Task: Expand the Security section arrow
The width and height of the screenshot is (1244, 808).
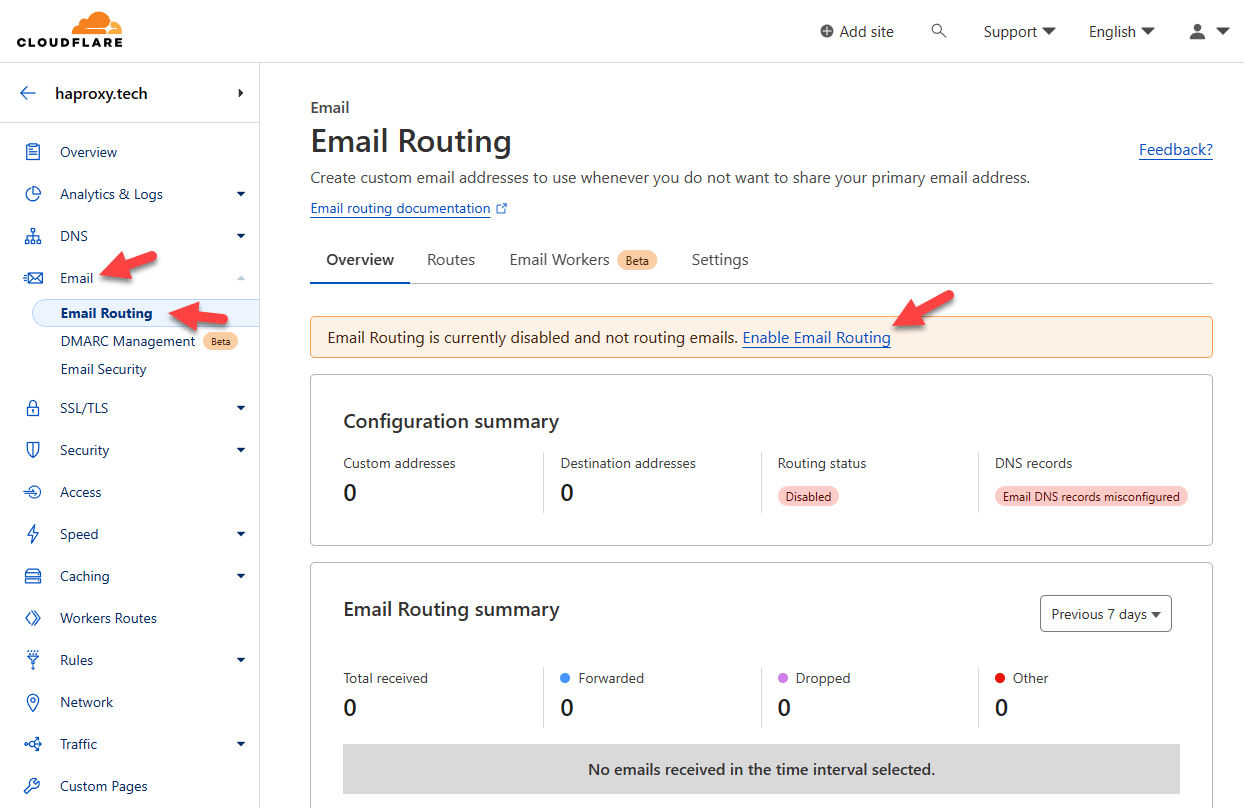Action: pyautogui.click(x=241, y=450)
